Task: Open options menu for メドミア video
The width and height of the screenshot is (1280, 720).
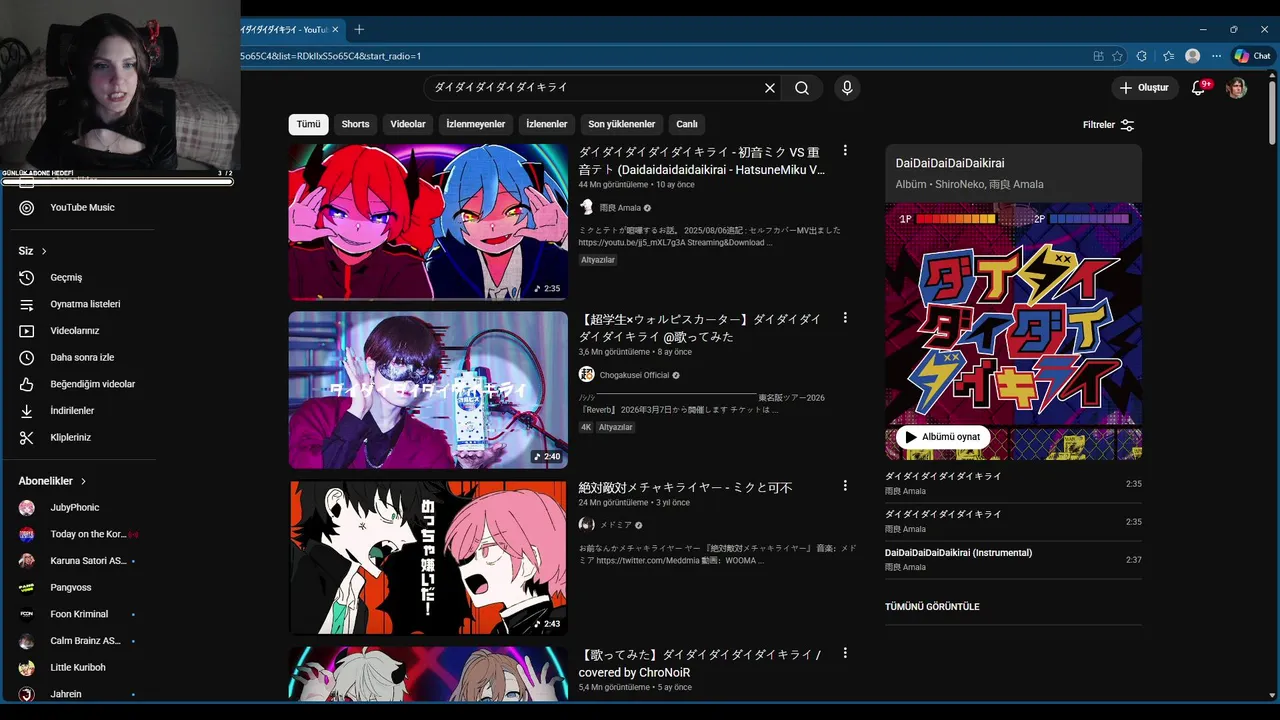Action: pyautogui.click(x=845, y=486)
